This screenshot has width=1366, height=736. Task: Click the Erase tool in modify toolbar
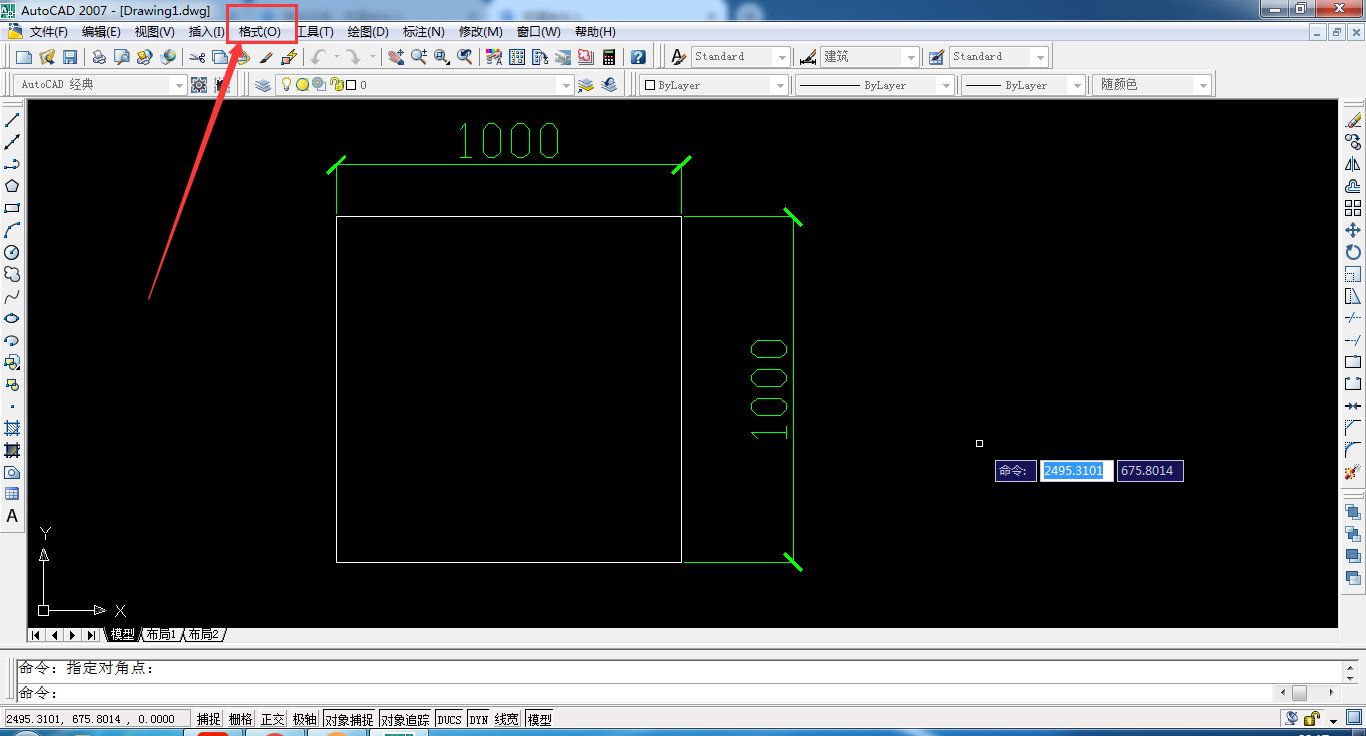click(1353, 120)
